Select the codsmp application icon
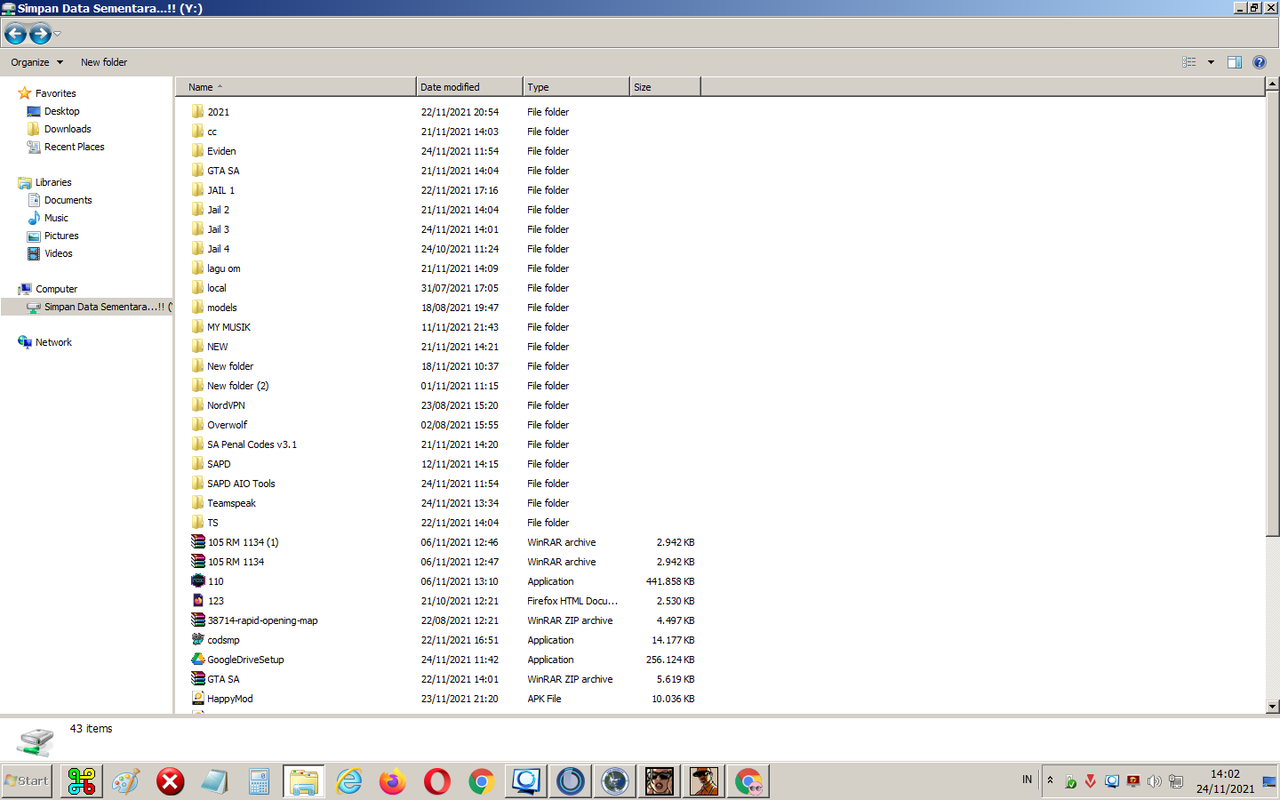This screenshot has width=1280, height=800. pos(198,640)
